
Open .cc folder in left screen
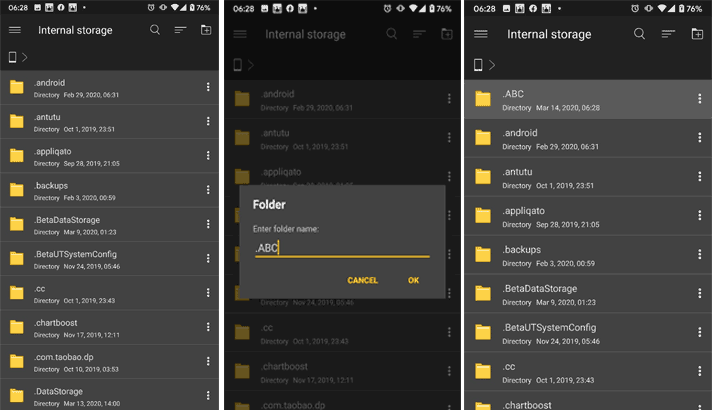click(x=109, y=293)
